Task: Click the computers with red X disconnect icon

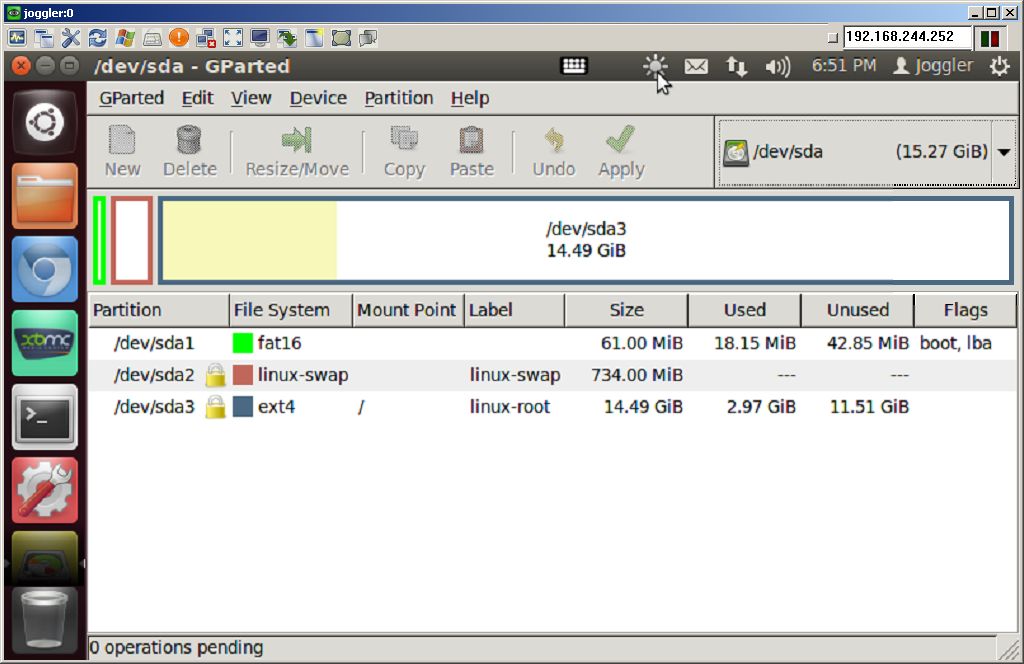Action: (206, 38)
